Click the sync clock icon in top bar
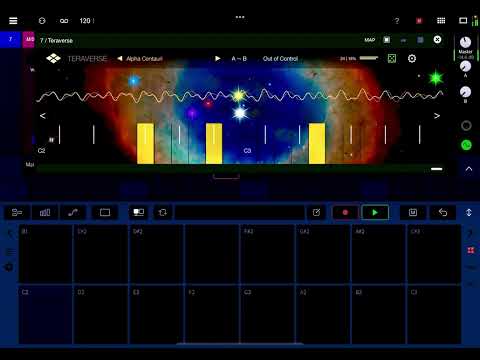The image size is (480, 360). tap(42, 21)
